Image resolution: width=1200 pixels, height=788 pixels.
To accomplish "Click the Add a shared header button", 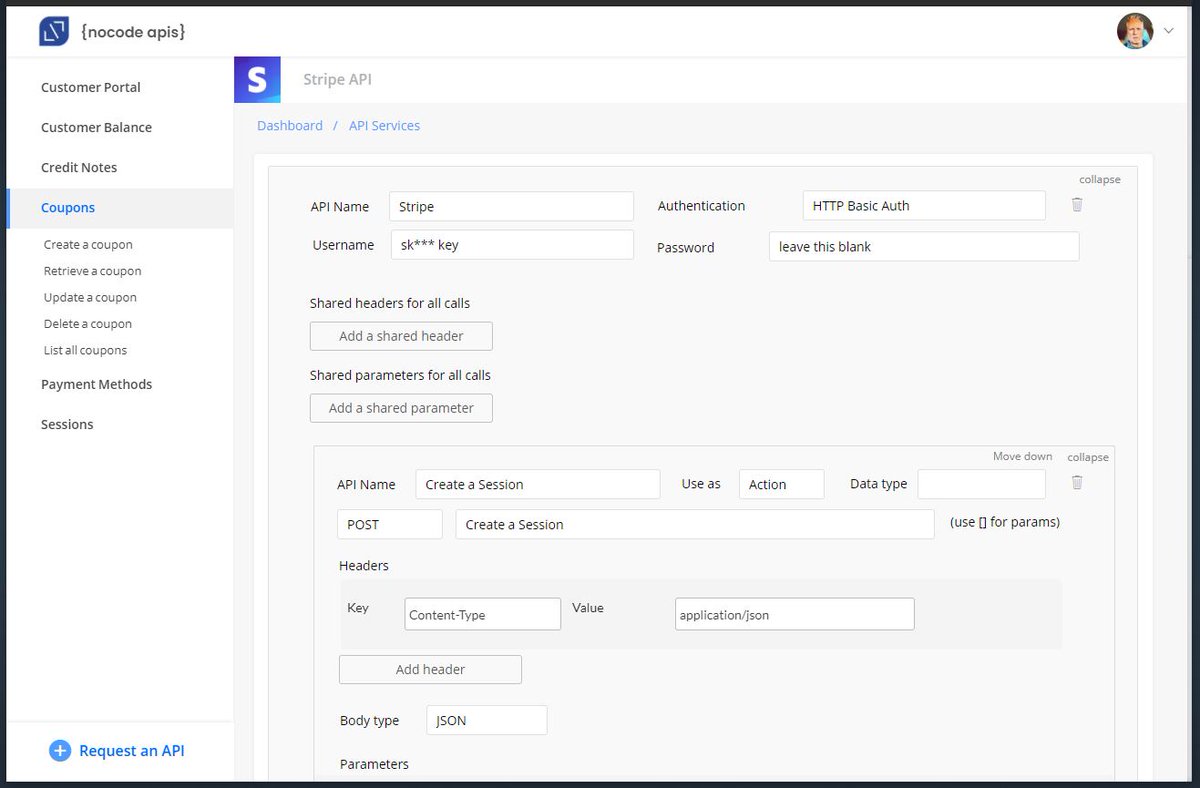I will click(401, 336).
